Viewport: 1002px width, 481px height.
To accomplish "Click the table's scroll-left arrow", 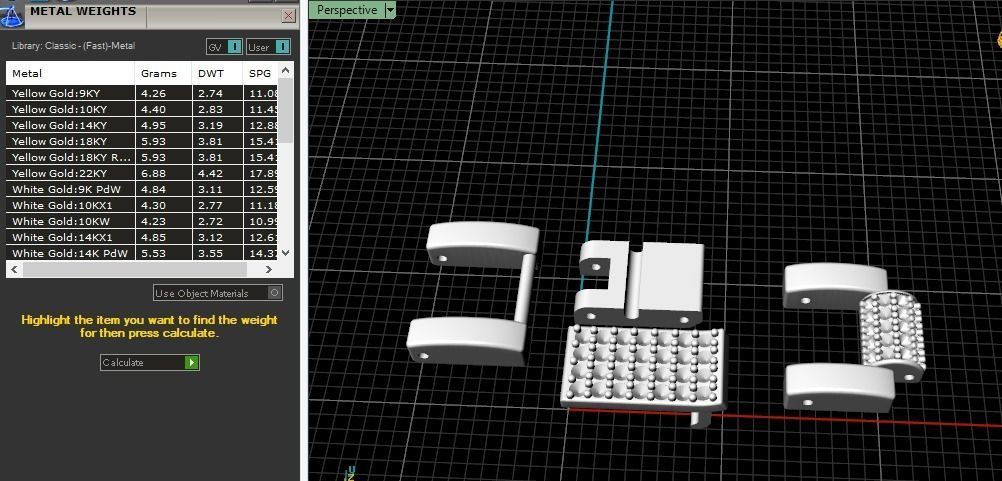I will [14, 270].
